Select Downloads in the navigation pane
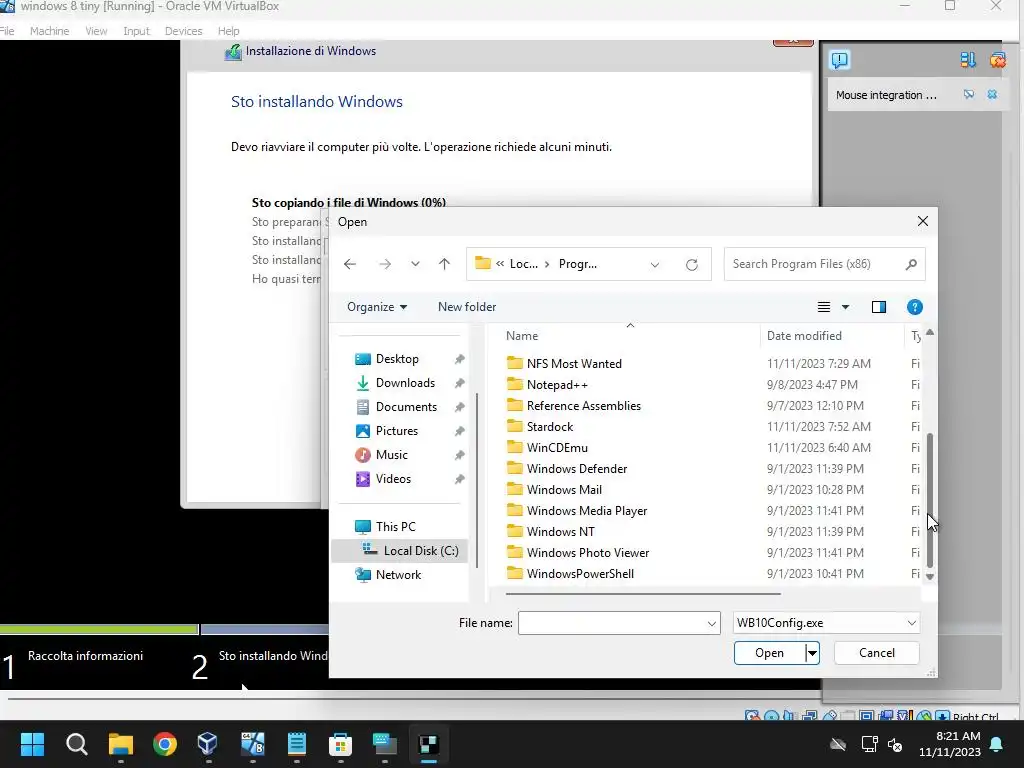This screenshot has width=1024, height=768. (x=405, y=383)
